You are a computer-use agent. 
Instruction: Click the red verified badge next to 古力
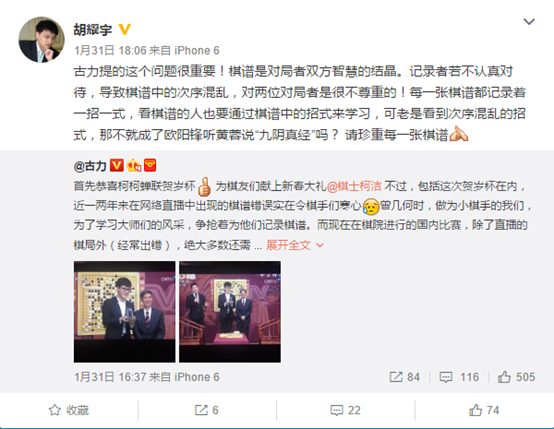point(117,165)
